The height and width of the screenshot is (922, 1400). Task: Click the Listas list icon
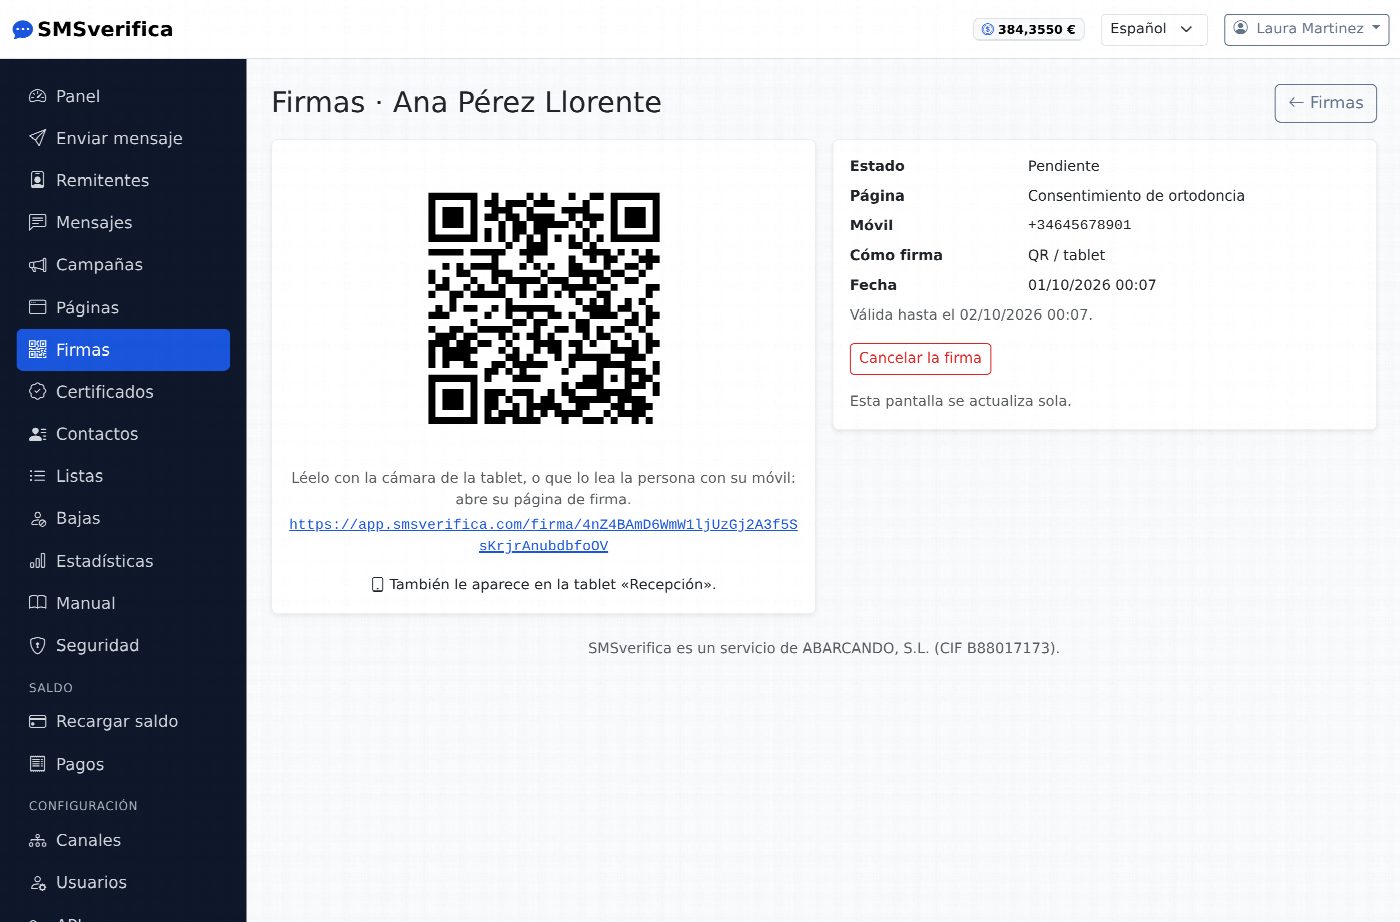[x=38, y=476]
